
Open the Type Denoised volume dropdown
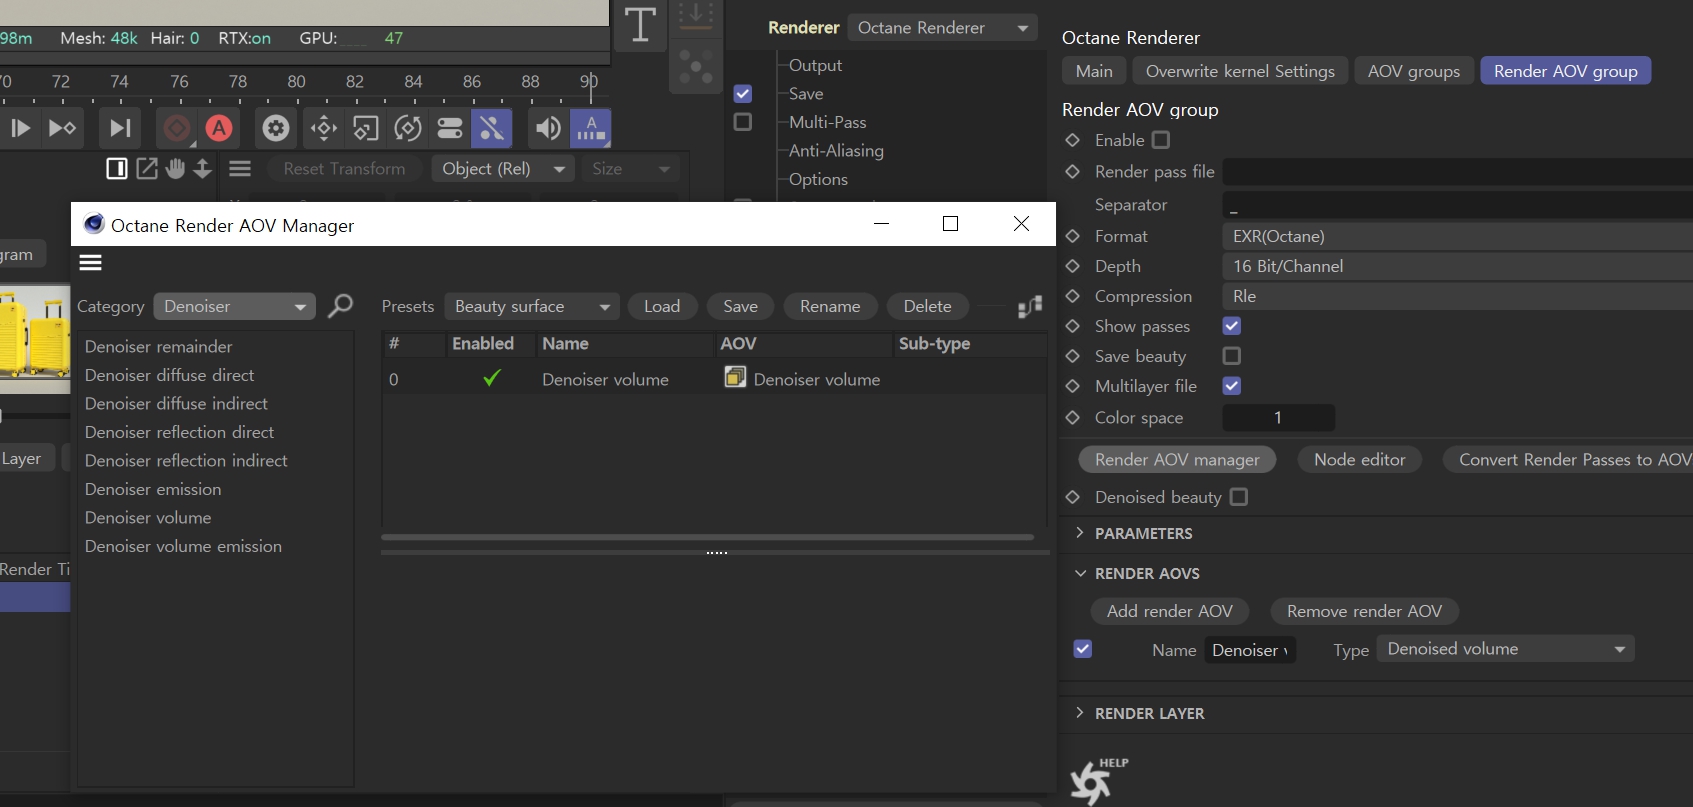[1506, 649]
